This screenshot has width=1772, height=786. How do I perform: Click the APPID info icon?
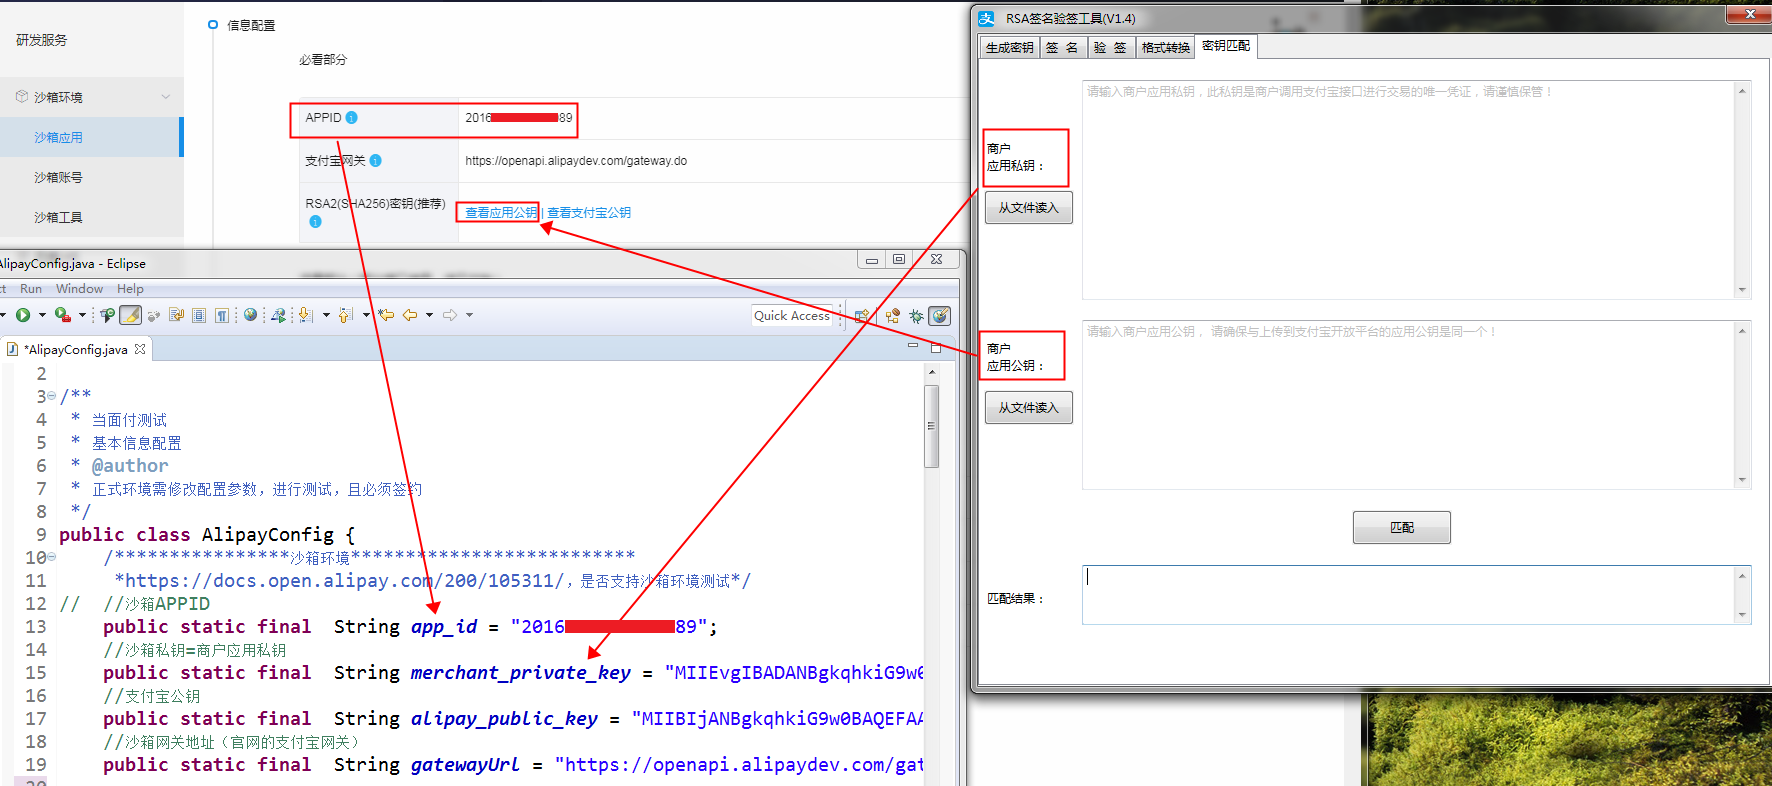tap(351, 117)
